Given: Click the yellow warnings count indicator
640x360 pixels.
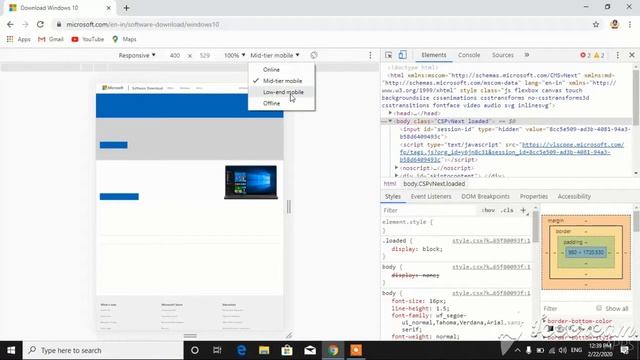Looking at the screenshot, I should coord(599,55).
